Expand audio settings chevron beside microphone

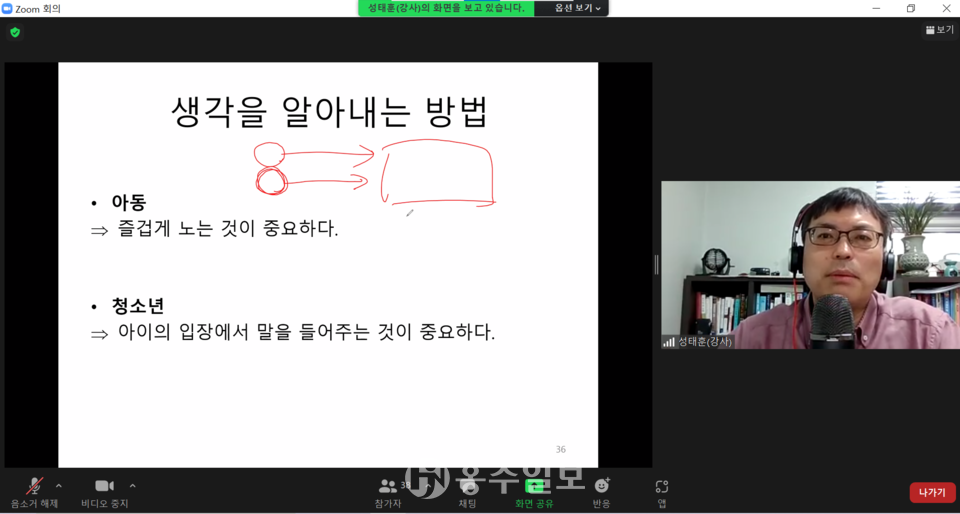coord(59,486)
